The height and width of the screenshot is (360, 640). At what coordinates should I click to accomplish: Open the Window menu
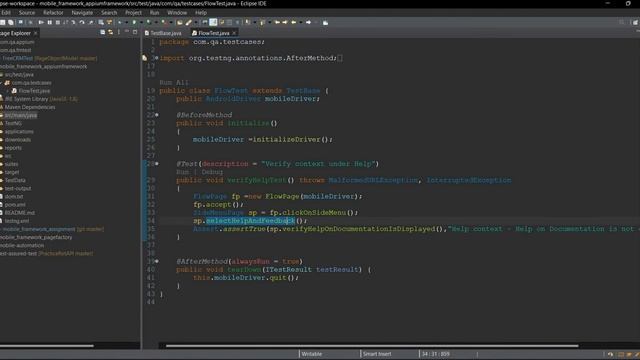tap(177, 13)
